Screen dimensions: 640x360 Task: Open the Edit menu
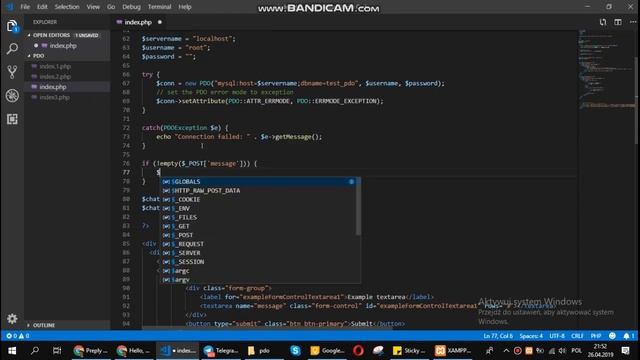(x=42, y=7)
